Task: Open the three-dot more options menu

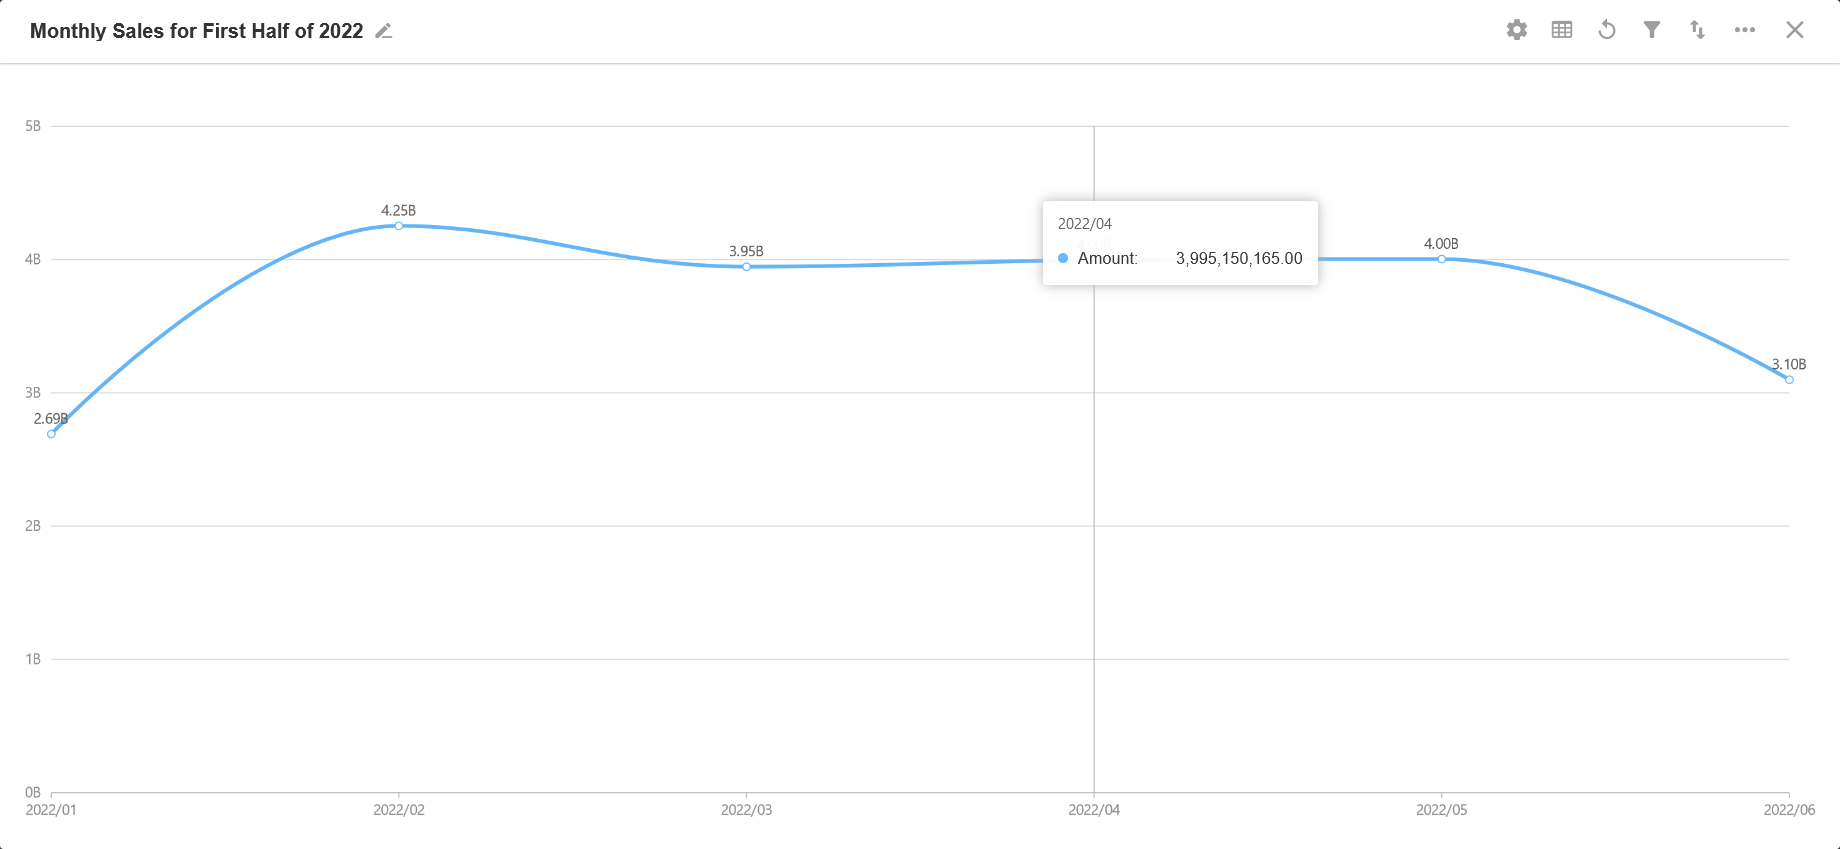Action: [1745, 30]
